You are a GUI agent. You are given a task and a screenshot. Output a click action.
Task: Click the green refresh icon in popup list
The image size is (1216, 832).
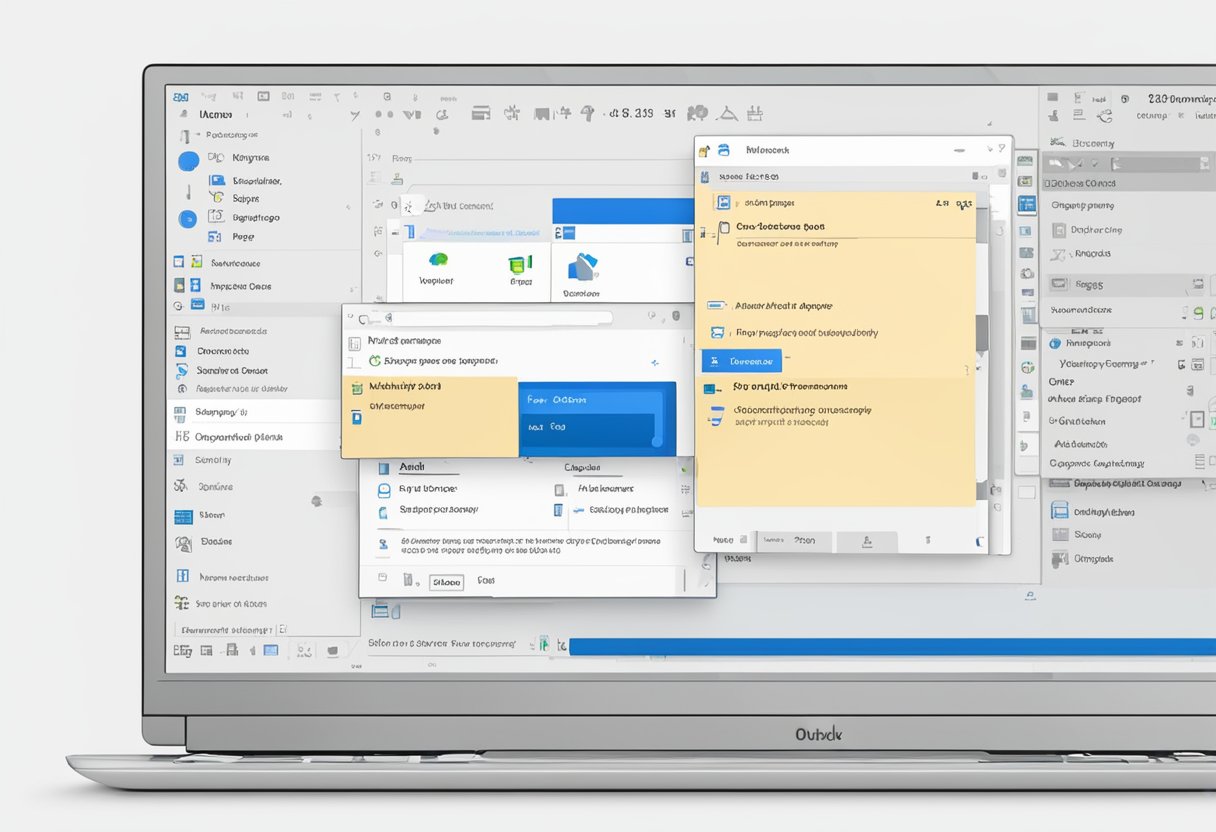tap(375, 361)
